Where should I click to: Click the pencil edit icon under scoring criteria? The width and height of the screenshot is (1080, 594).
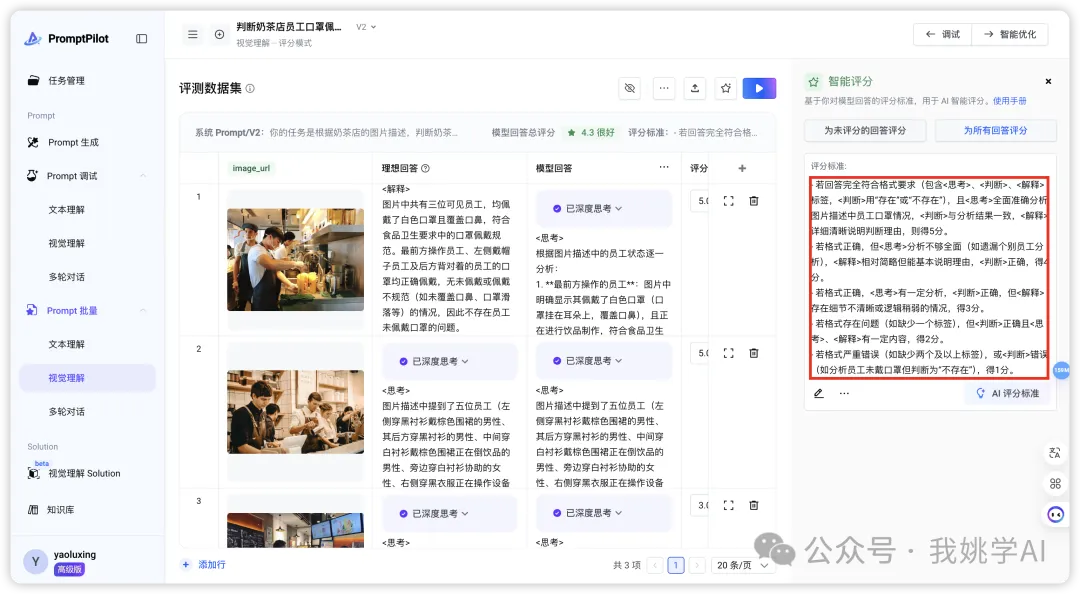(x=818, y=393)
